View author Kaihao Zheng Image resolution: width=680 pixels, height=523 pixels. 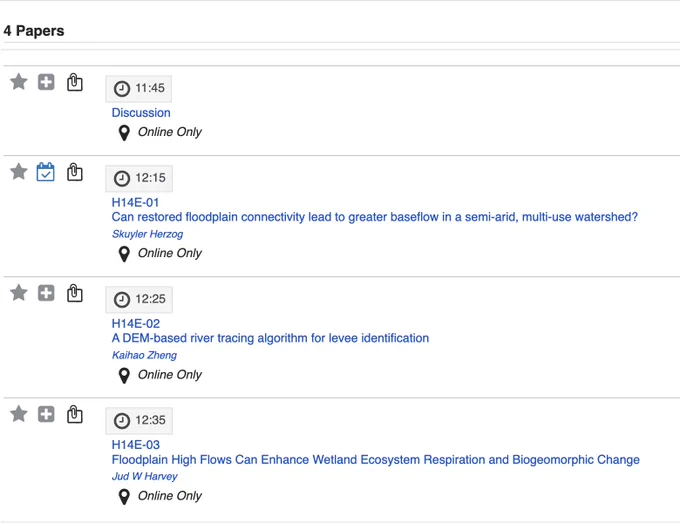(144, 355)
